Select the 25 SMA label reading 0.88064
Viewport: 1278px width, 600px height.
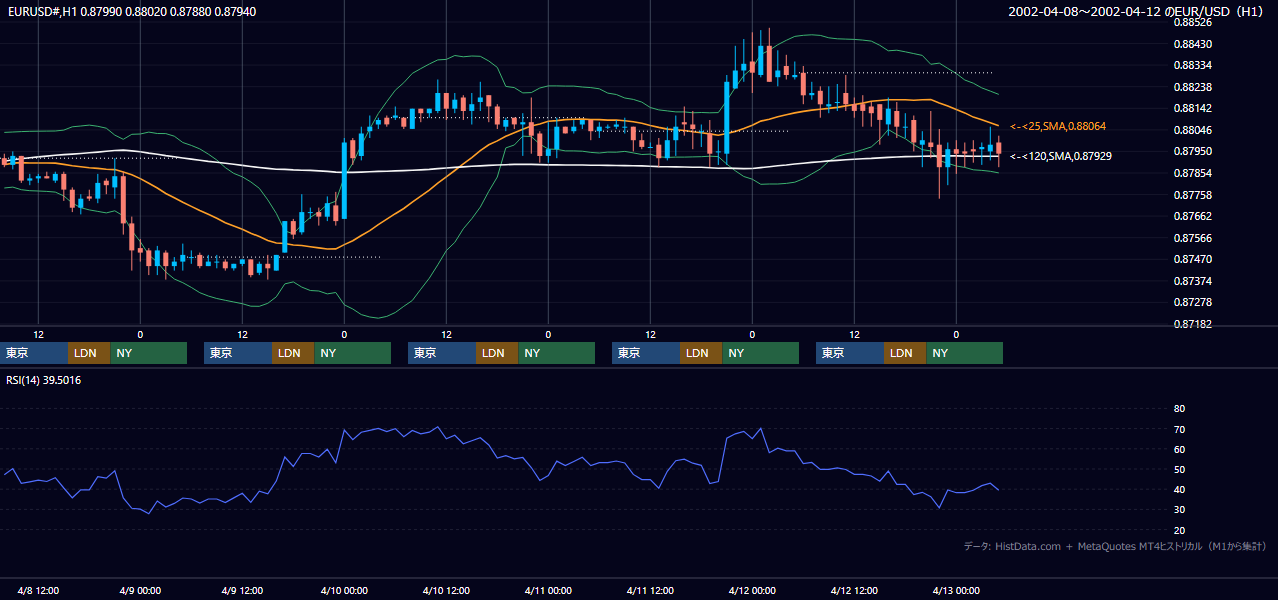[1058, 126]
